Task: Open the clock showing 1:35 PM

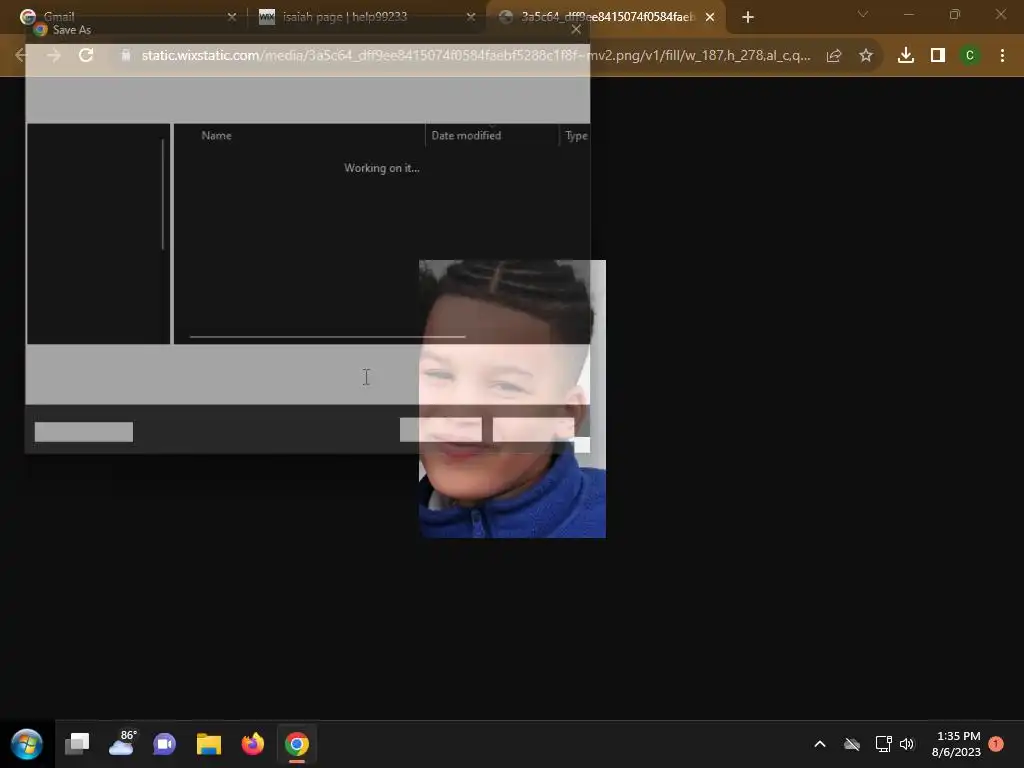Action: (x=956, y=744)
